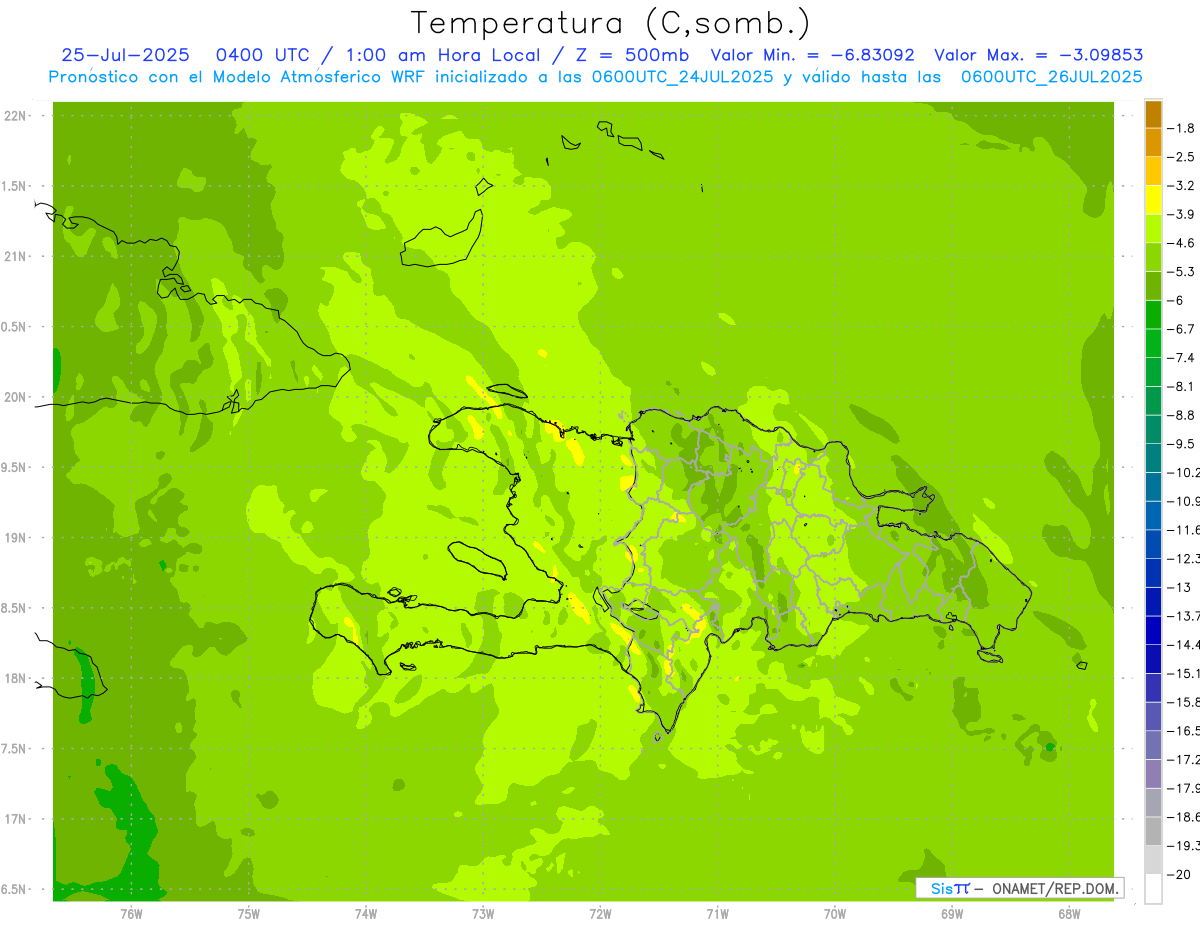Image resolution: width=1200 pixels, height=927 pixels.
Task: Pick amber swatch between -2.5 and -3.2
Action: pos(1153,171)
